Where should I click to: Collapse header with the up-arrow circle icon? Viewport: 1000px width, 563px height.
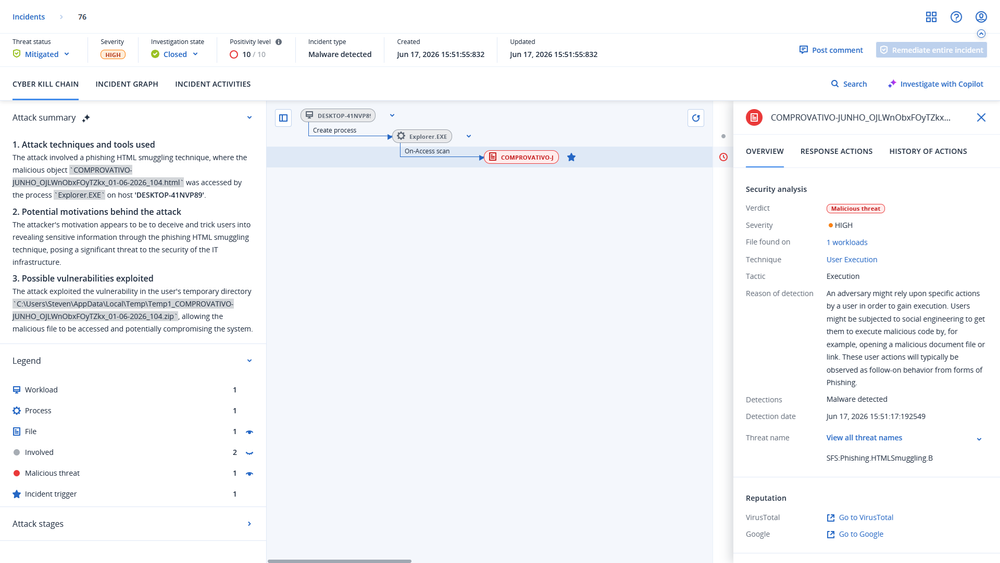point(981,34)
